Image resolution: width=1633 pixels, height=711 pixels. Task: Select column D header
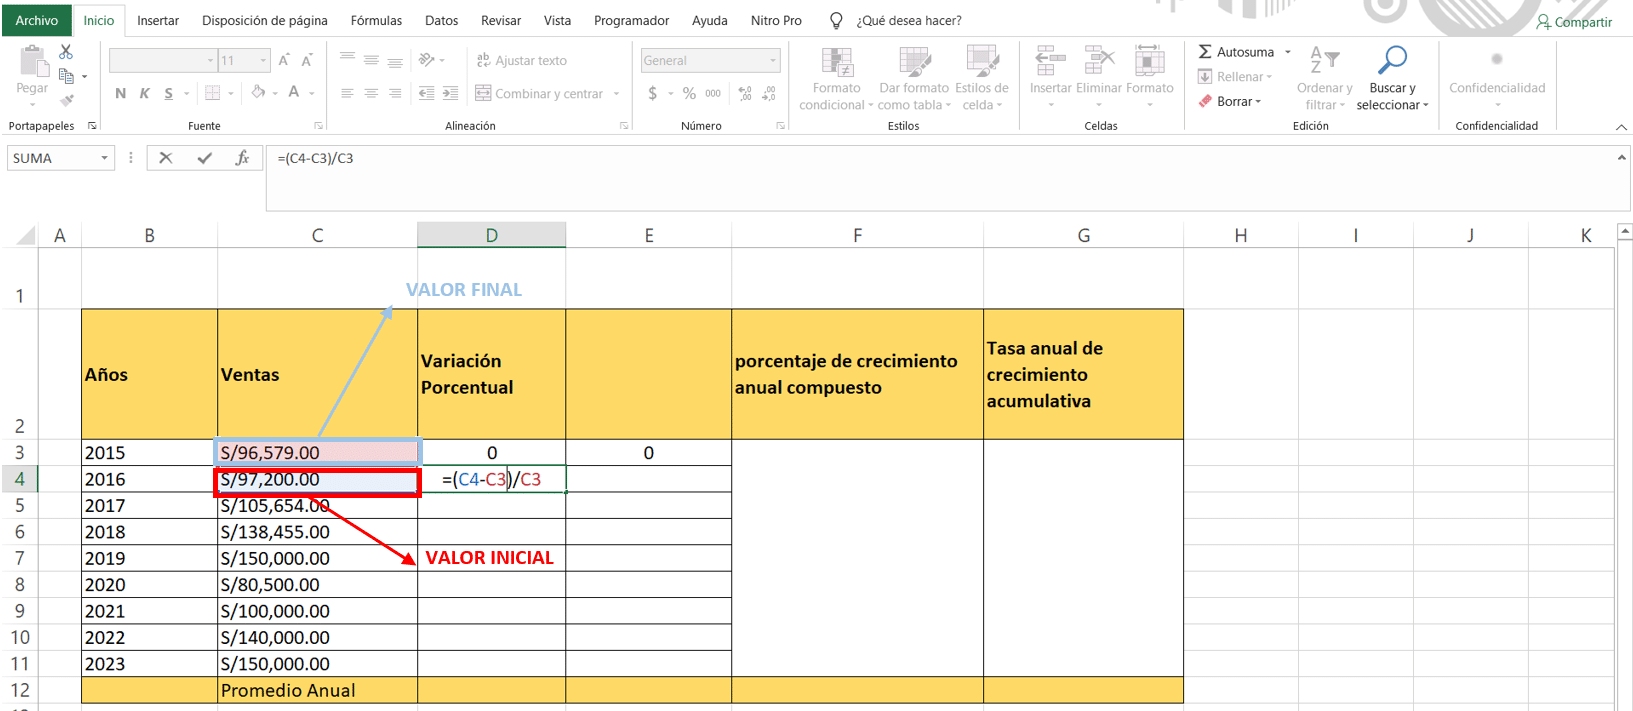coord(491,235)
